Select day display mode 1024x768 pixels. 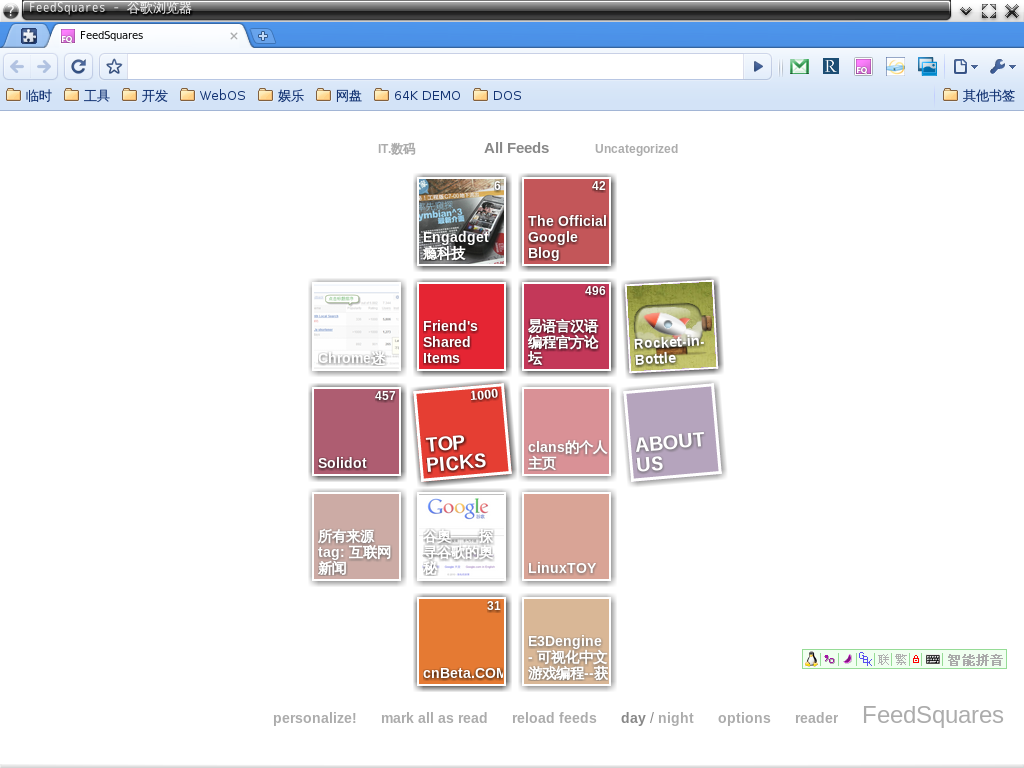pyautogui.click(x=633, y=718)
